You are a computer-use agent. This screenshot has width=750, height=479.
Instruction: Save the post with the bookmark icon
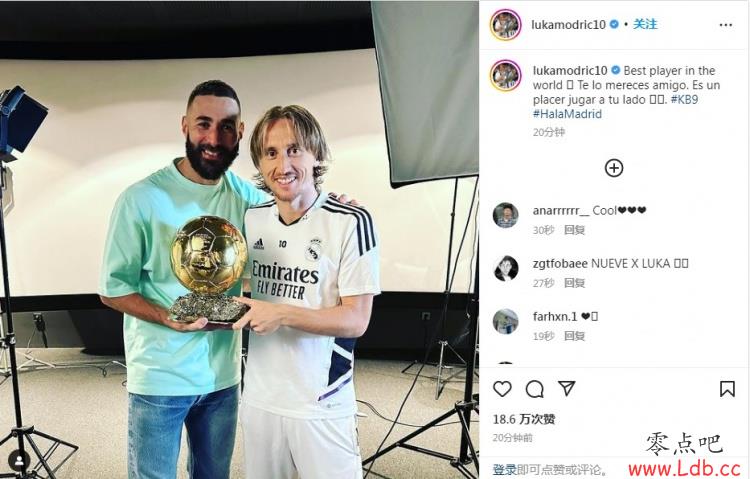[x=727, y=389]
